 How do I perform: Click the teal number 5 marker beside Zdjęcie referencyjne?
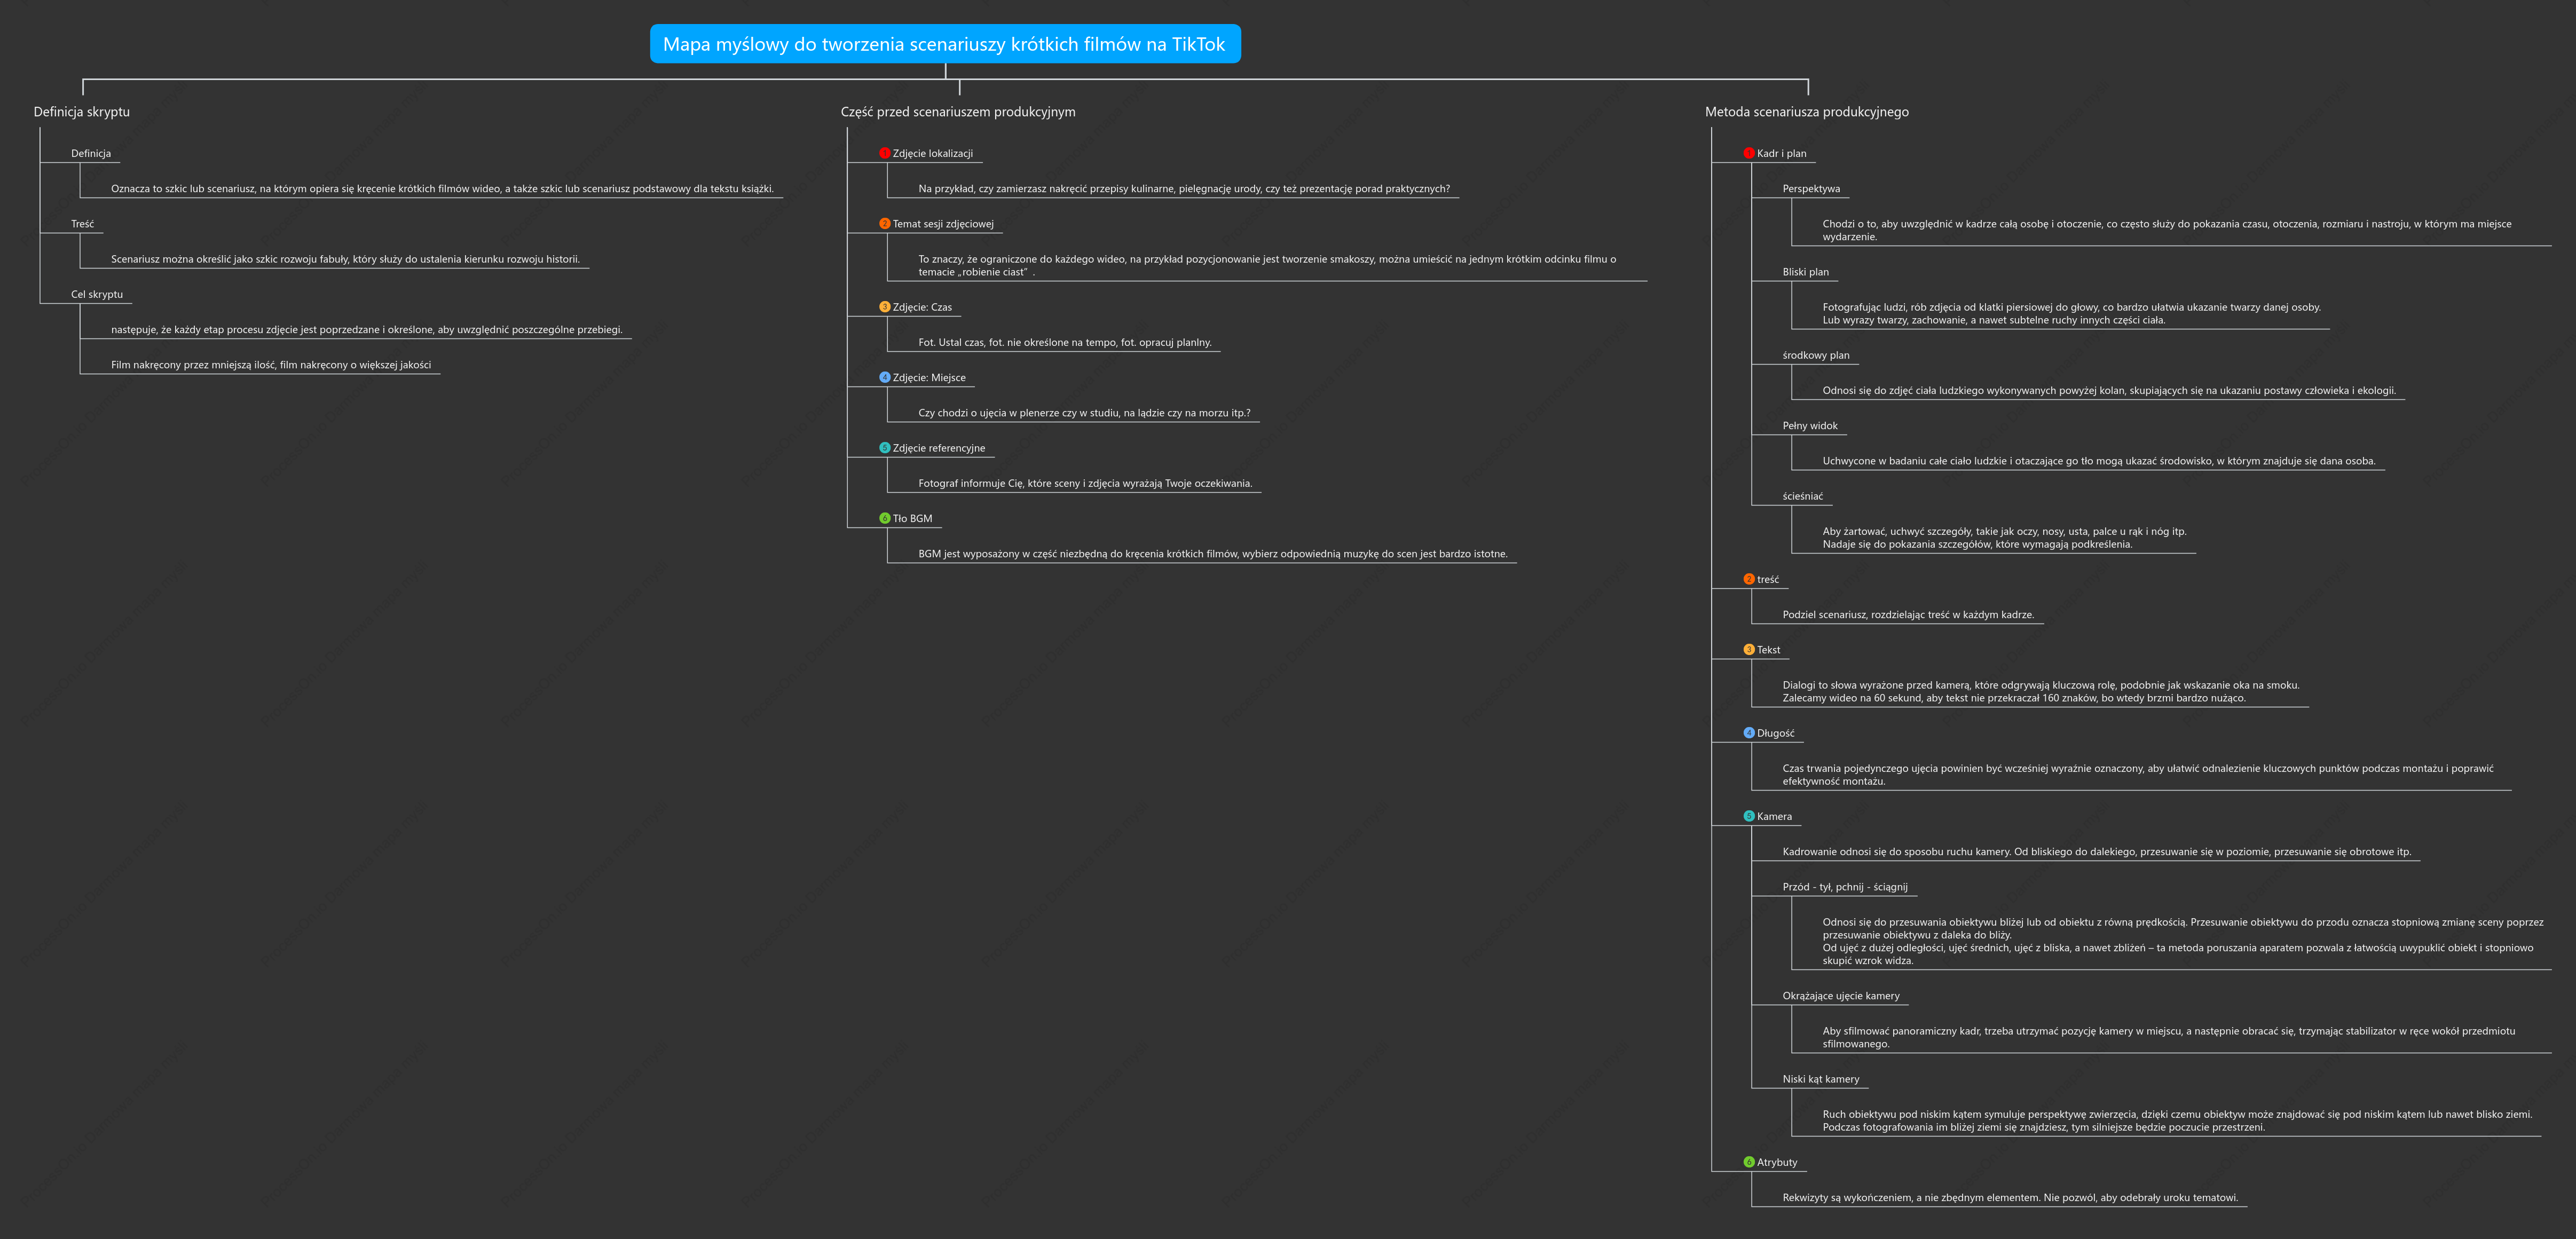[884, 448]
